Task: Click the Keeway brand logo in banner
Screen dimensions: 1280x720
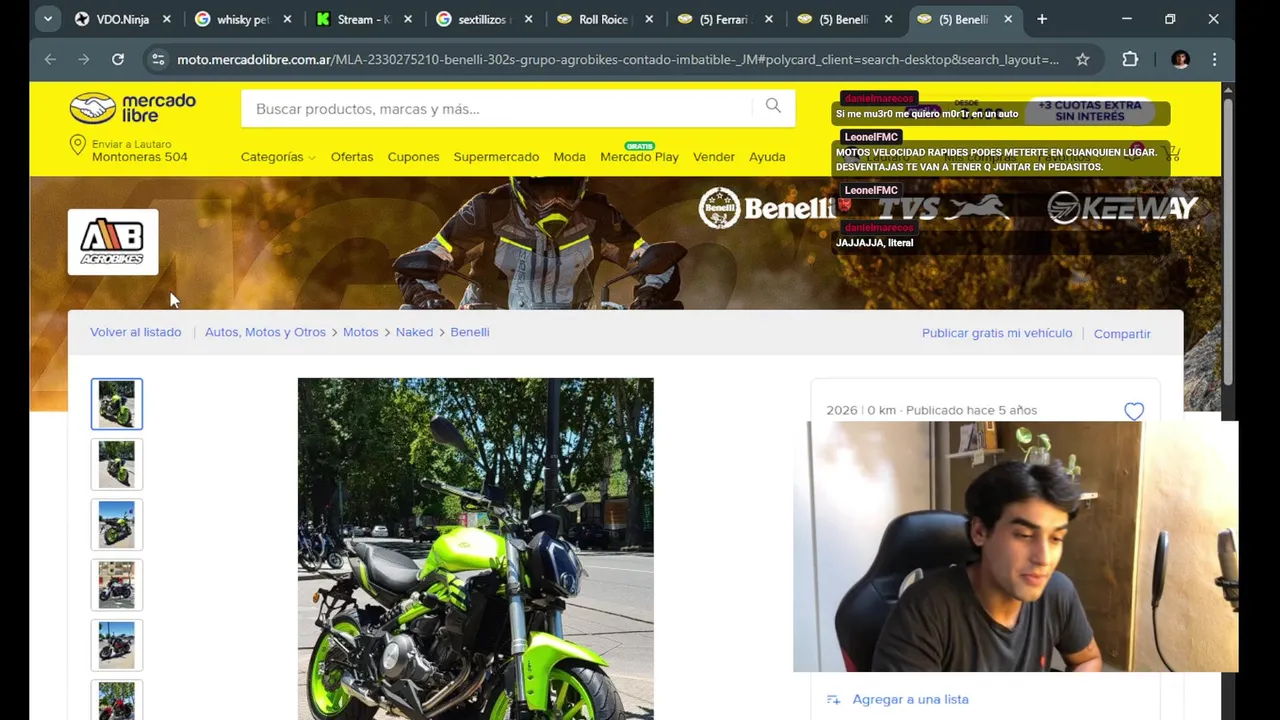Action: pyautogui.click(x=1122, y=208)
